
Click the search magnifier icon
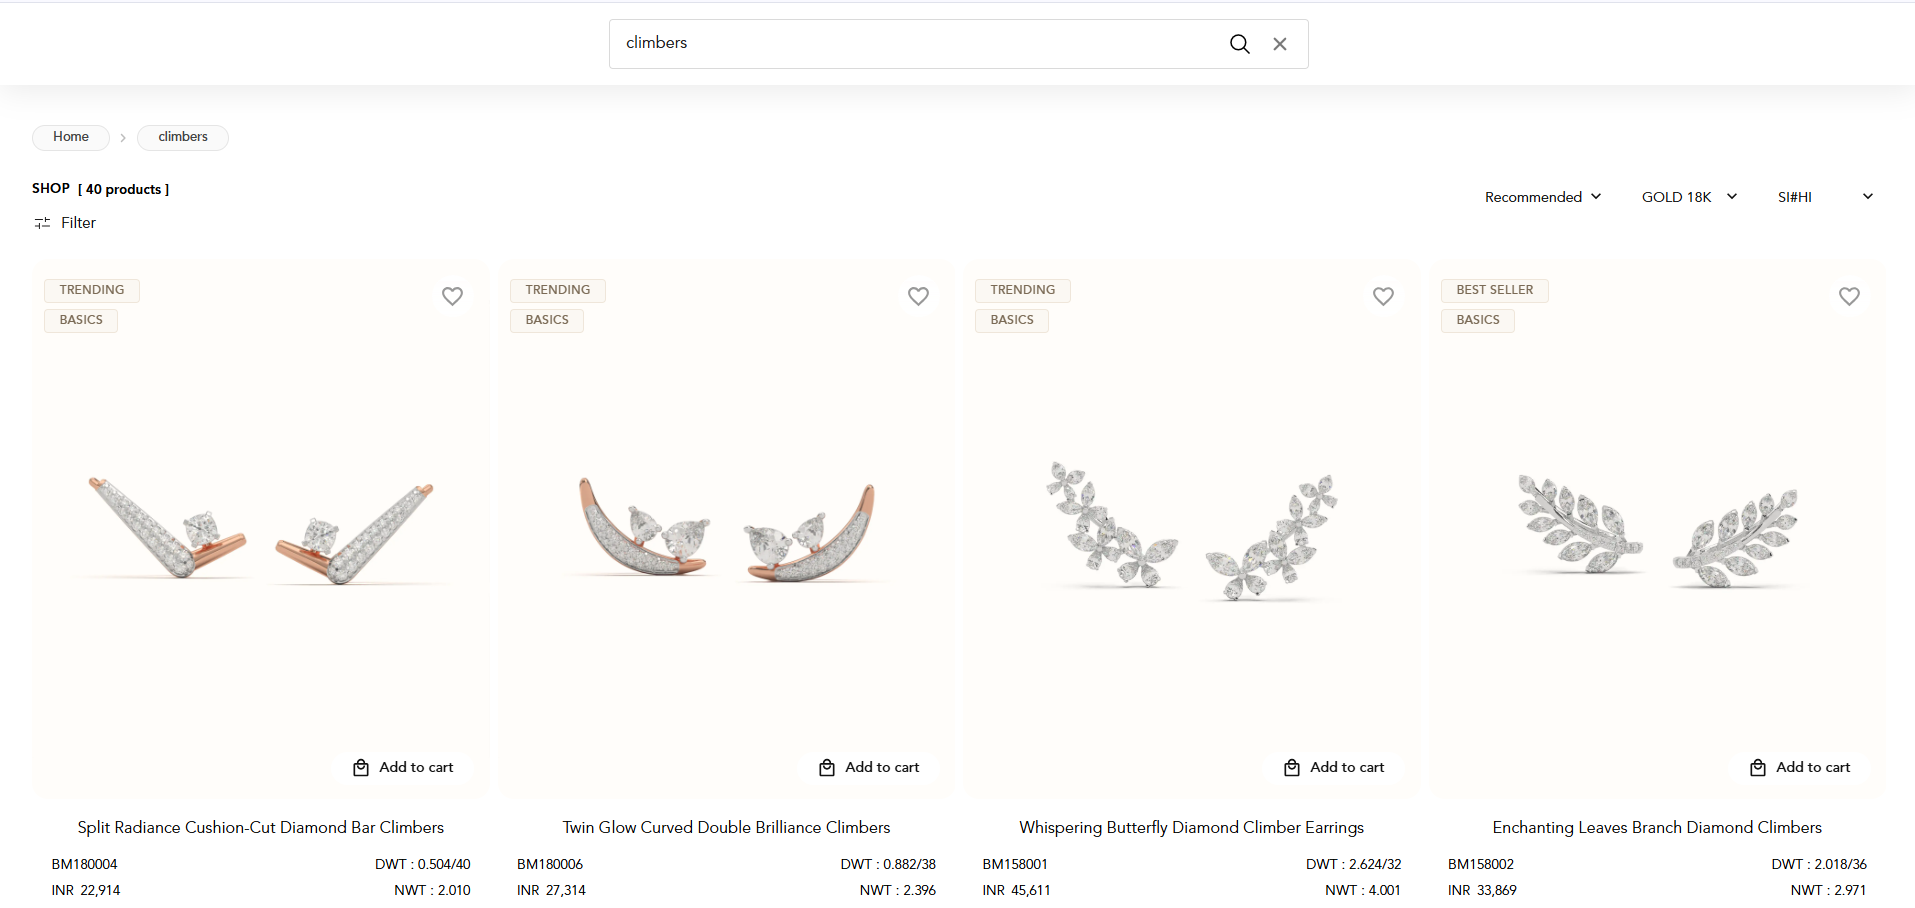coord(1239,44)
